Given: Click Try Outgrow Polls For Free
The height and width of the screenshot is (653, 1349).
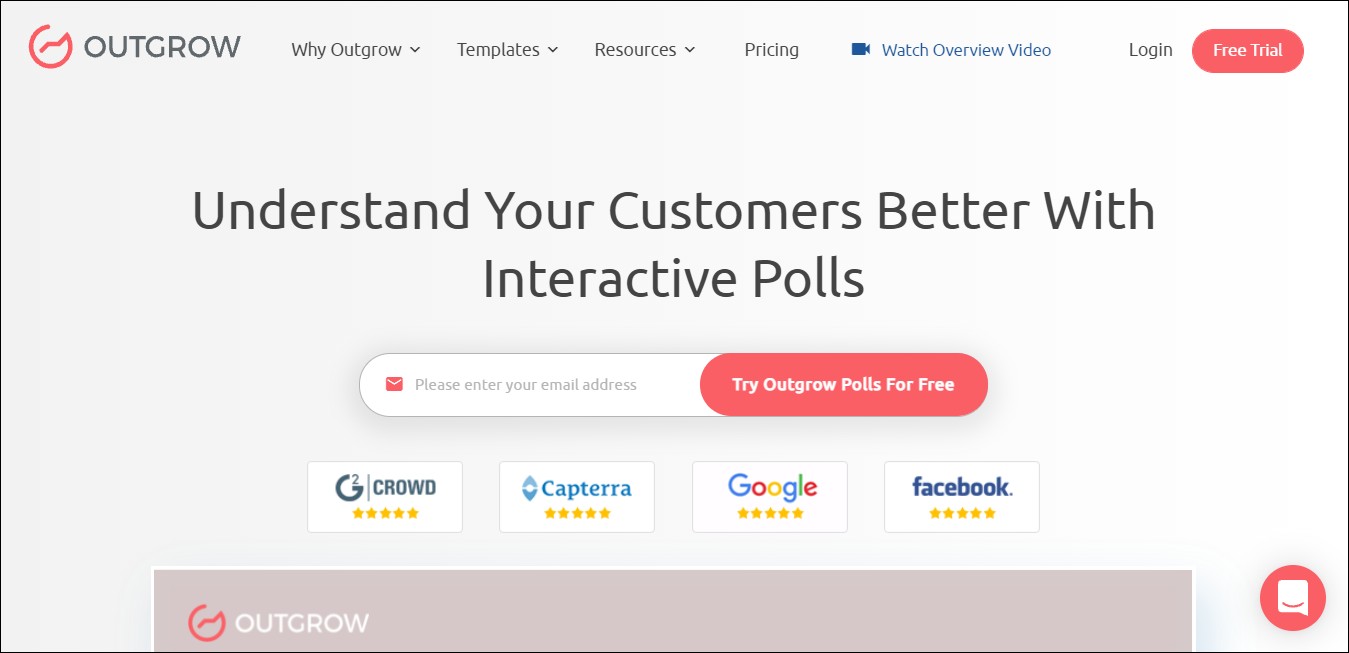Looking at the screenshot, I should (843, 384).
